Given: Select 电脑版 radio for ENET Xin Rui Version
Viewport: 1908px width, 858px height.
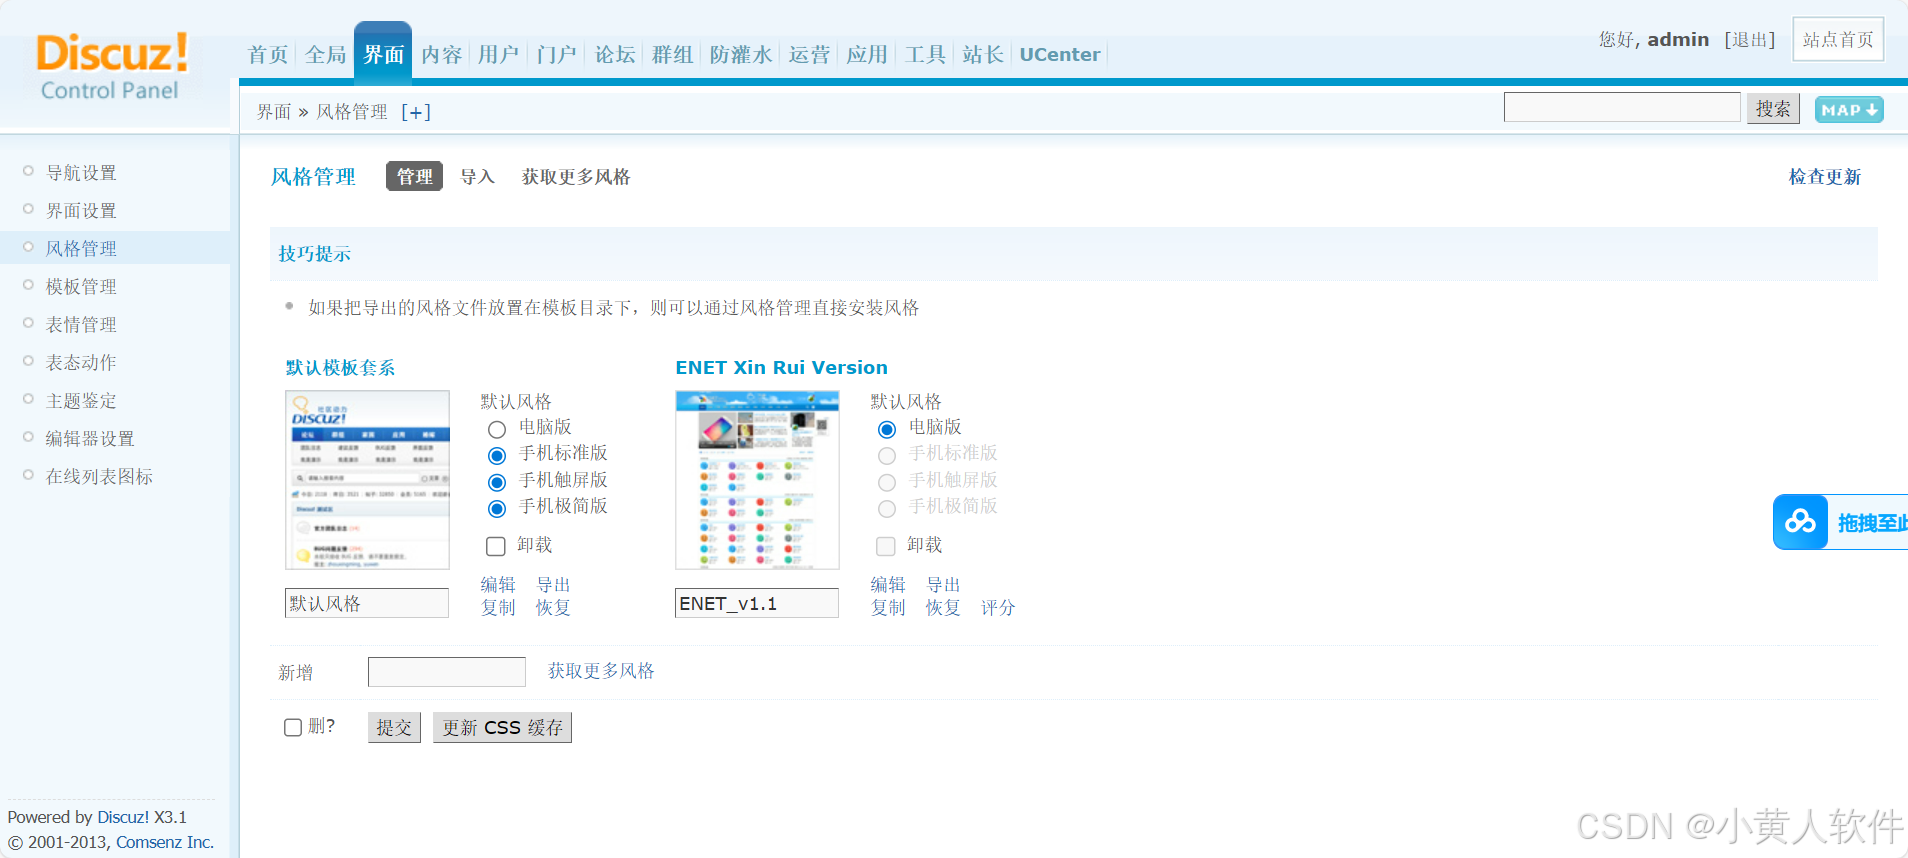Looking at the screenshot, I should coord(887,430).
